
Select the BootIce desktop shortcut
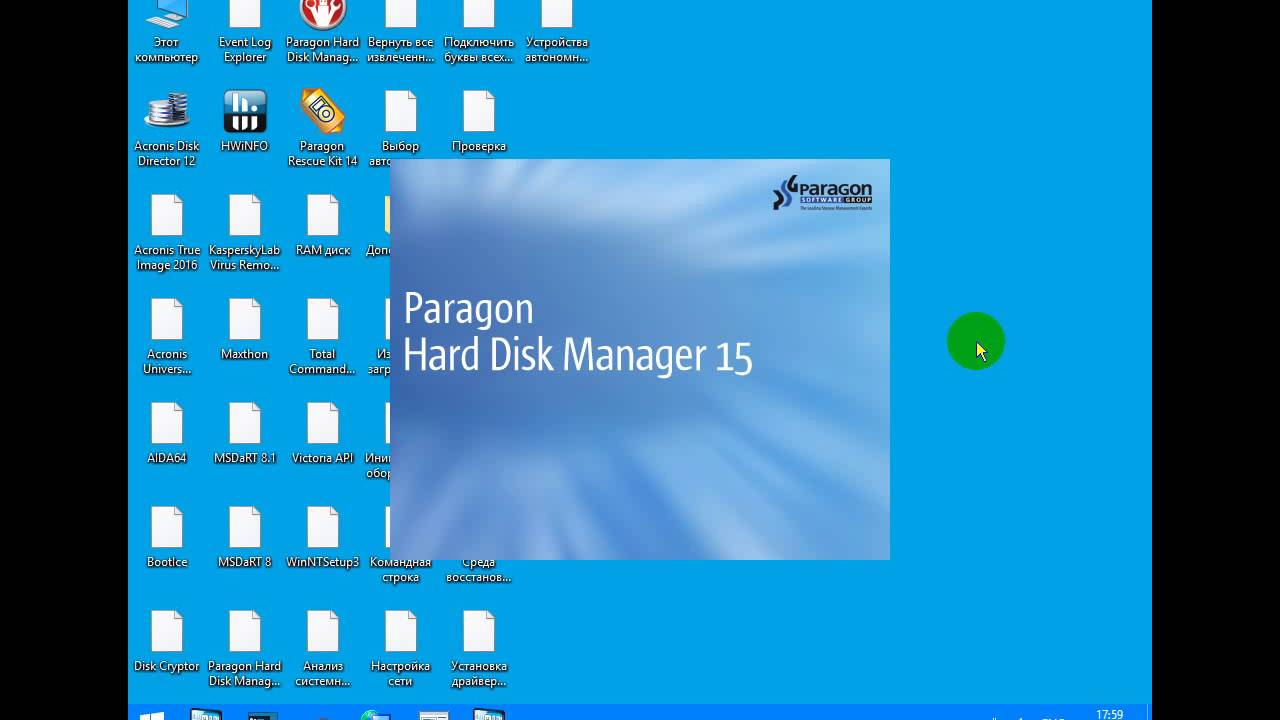click(167, 538)
